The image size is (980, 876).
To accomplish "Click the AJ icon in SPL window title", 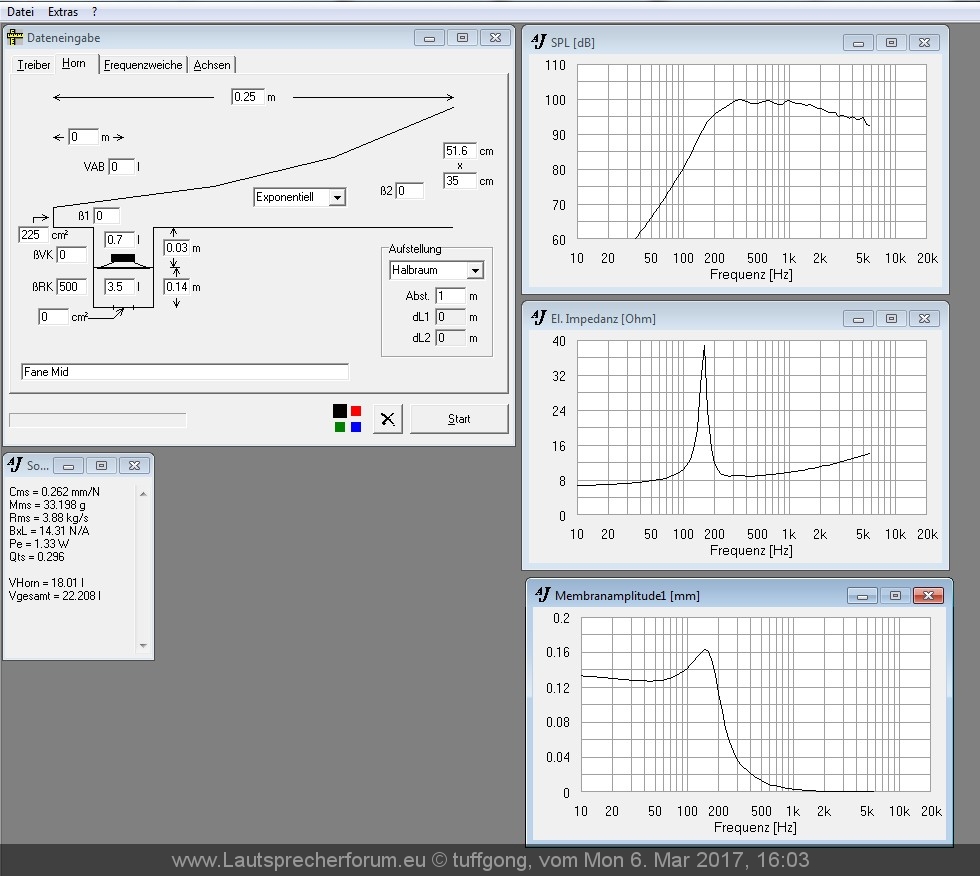I will coord(538,42).
